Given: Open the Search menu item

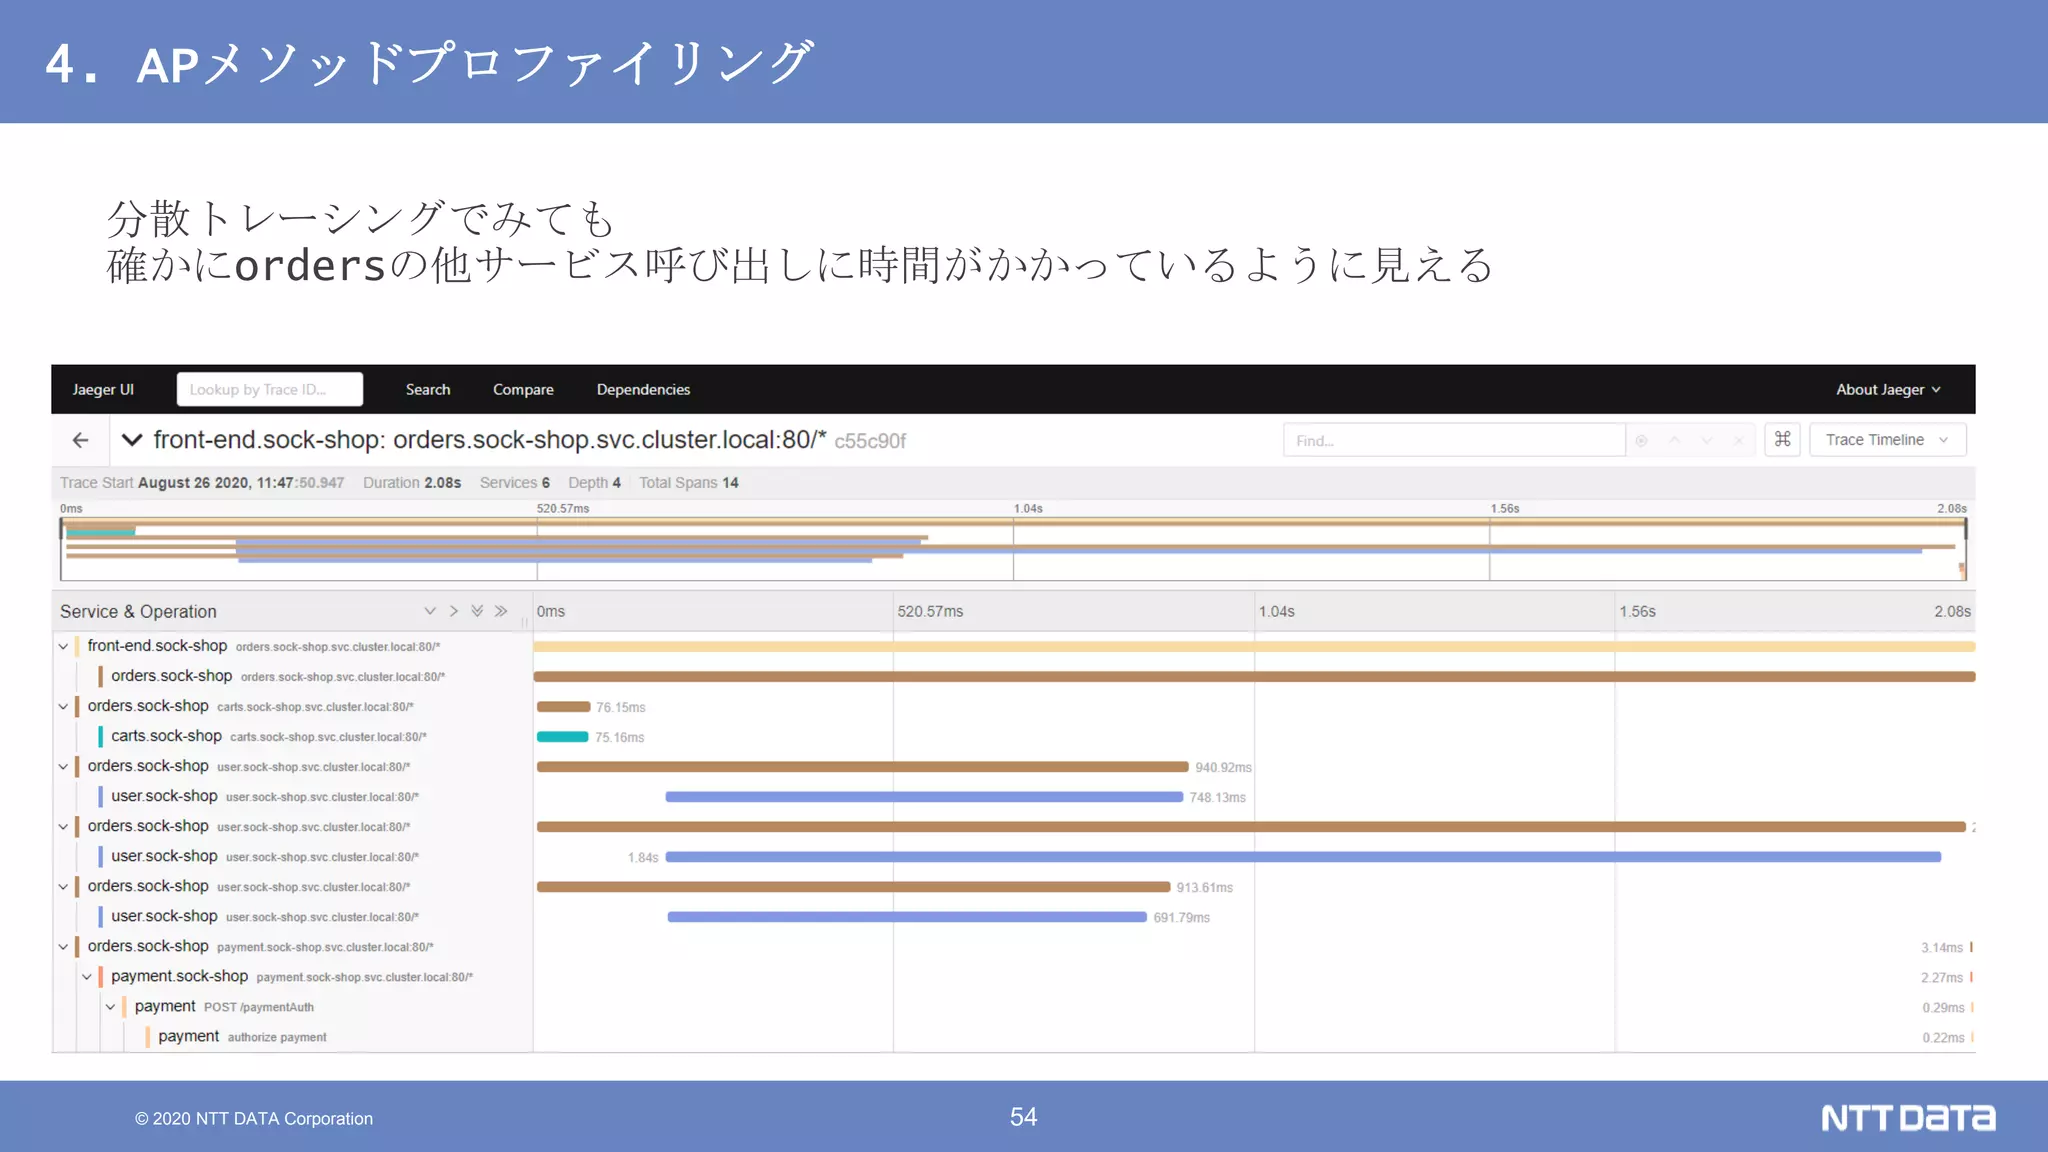Looking at the screenshot, I should (x=428, y=389).
